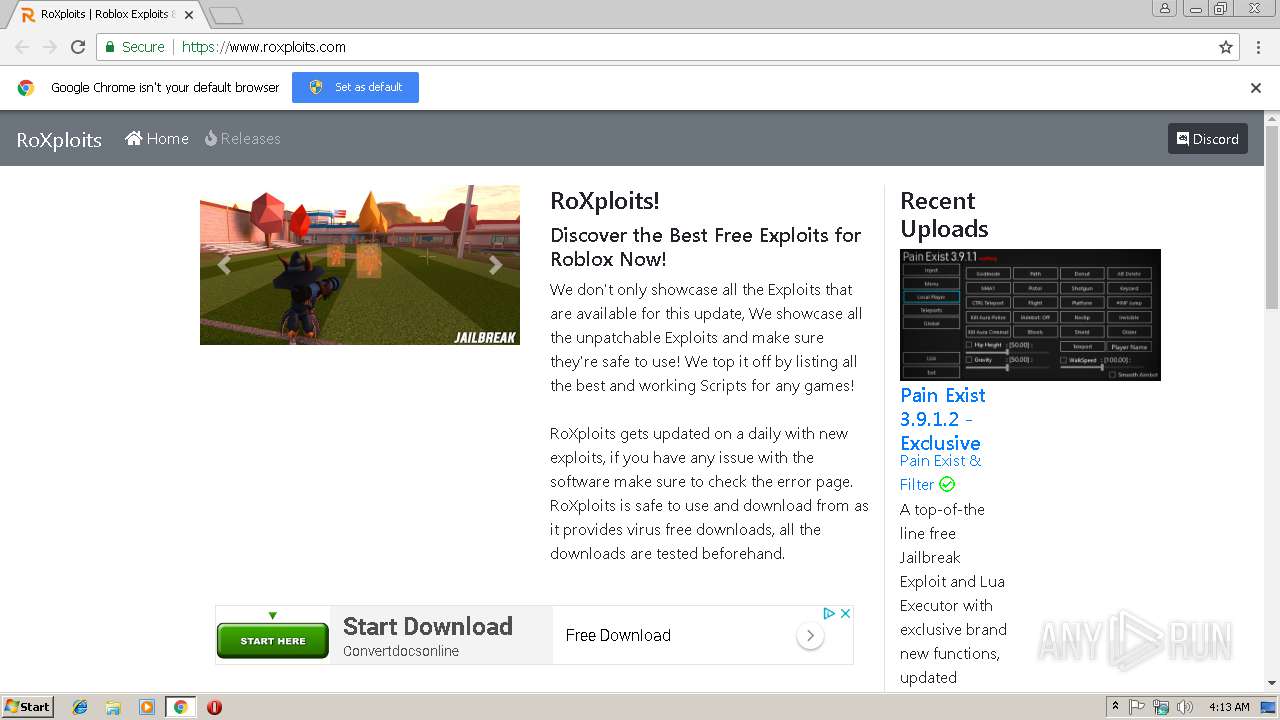This screenshot has height=720, width=1280.
Task: Click the "RoXploits!" heading text
Action: [x=605, y=201]
